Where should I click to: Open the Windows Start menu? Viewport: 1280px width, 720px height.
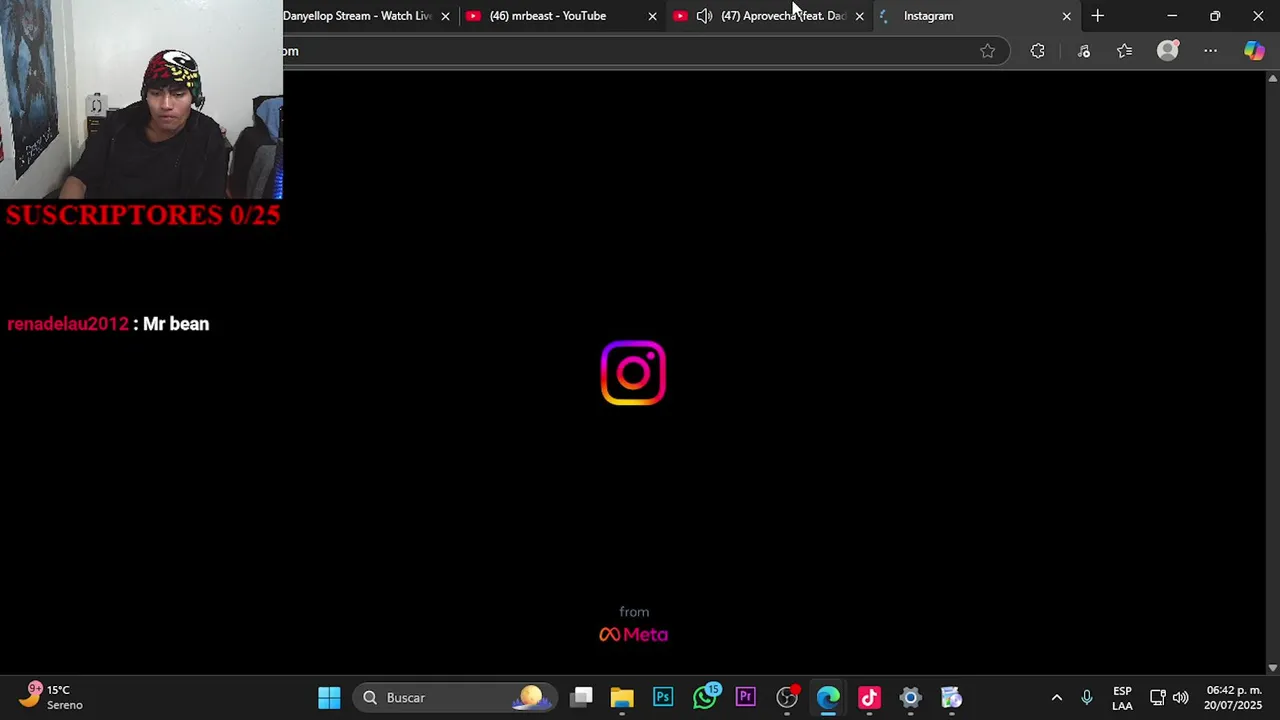point(329,697)
